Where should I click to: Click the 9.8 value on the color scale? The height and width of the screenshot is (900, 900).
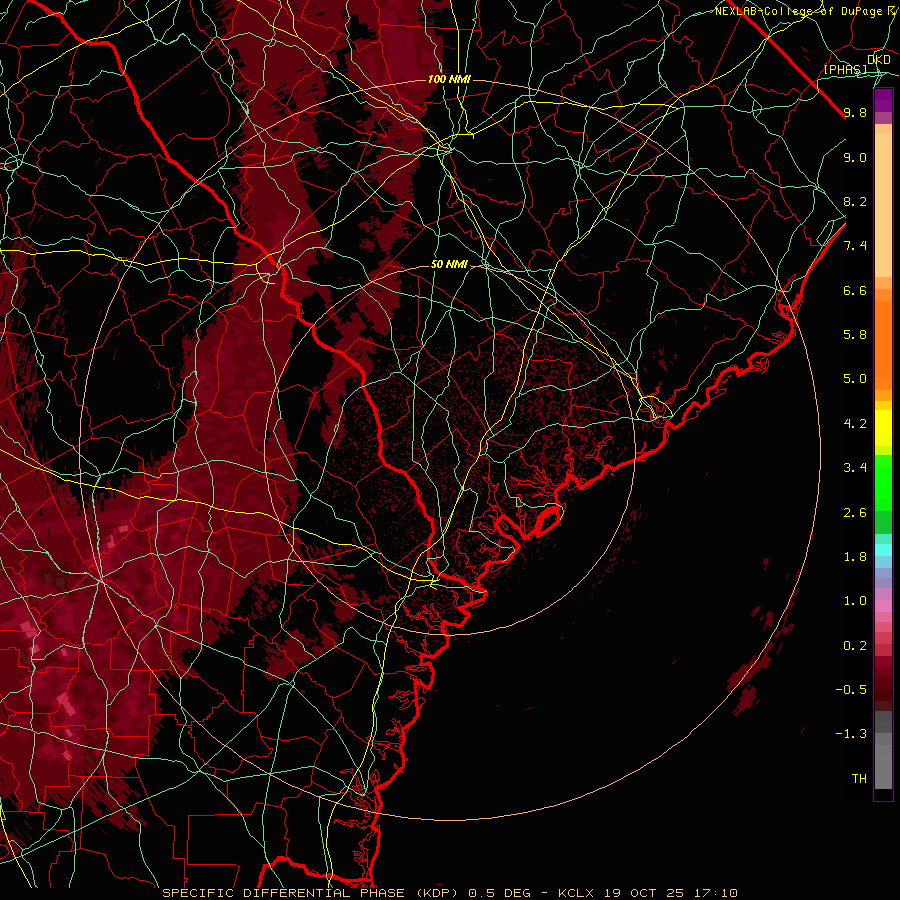pyautogui.click(x=855, y=112)
